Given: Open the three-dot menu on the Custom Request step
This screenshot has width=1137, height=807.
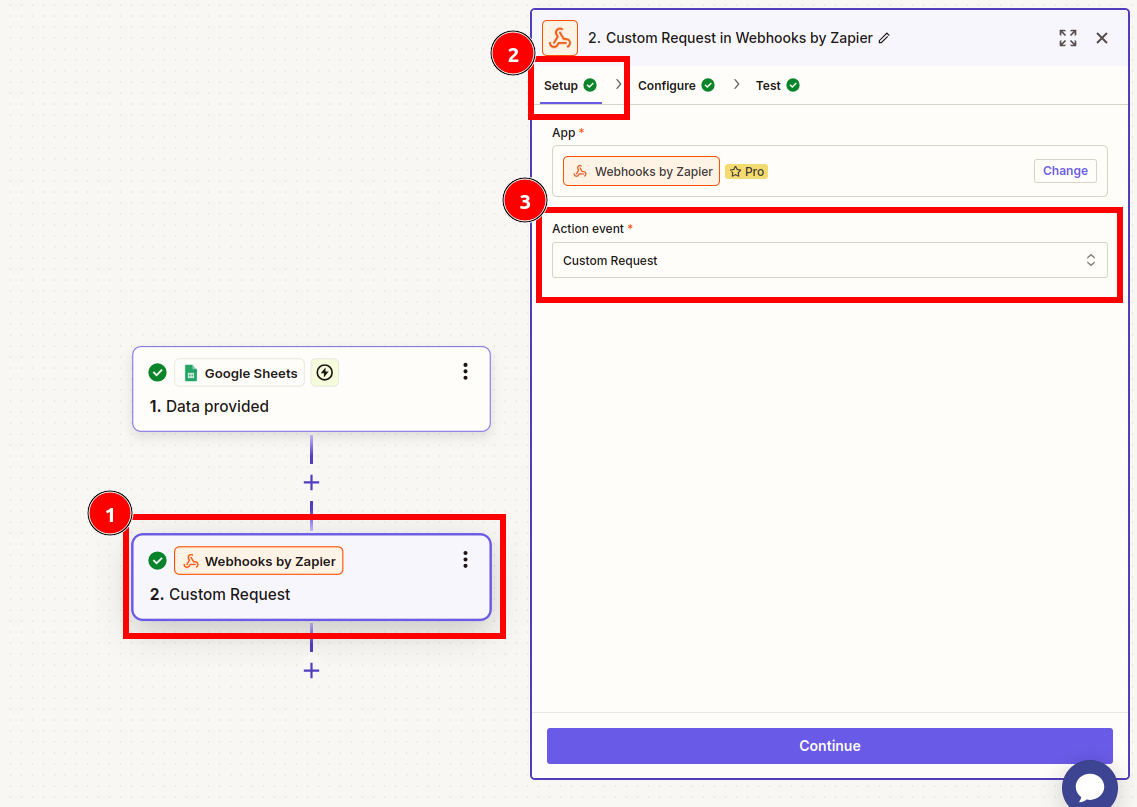Looking at the screenshot, I should (x=465, y=560).
